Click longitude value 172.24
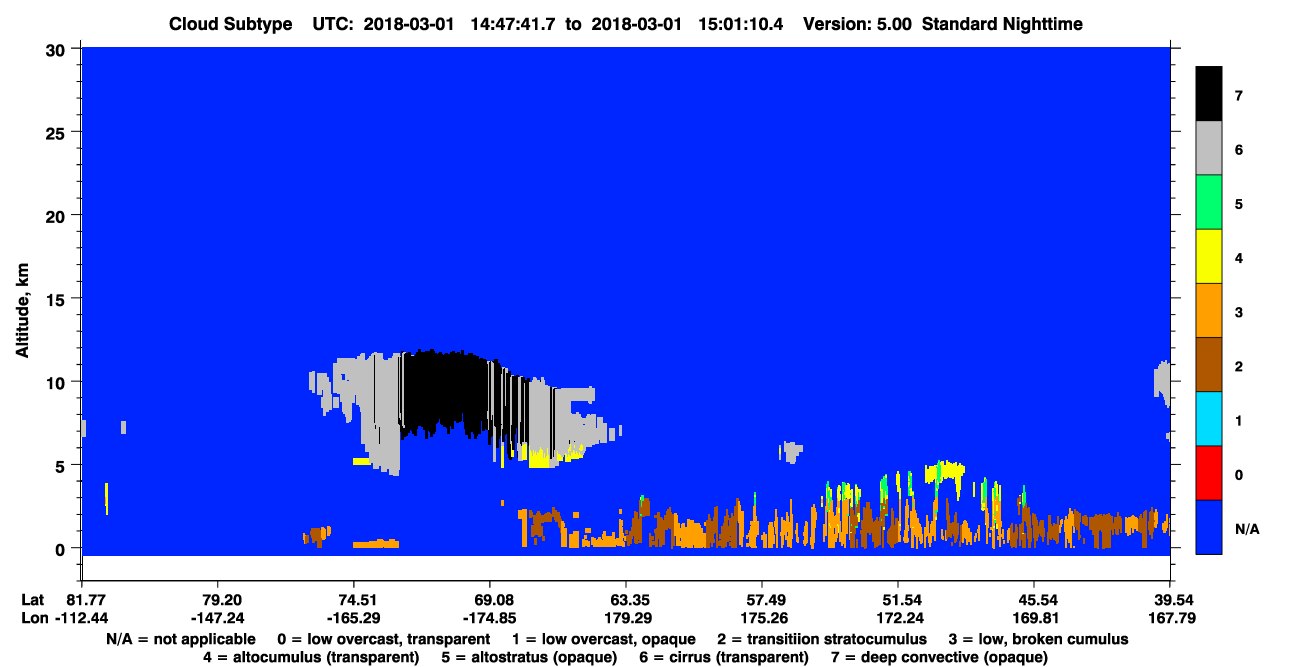This screenshot has width=1300, height=667. point(898,618)
